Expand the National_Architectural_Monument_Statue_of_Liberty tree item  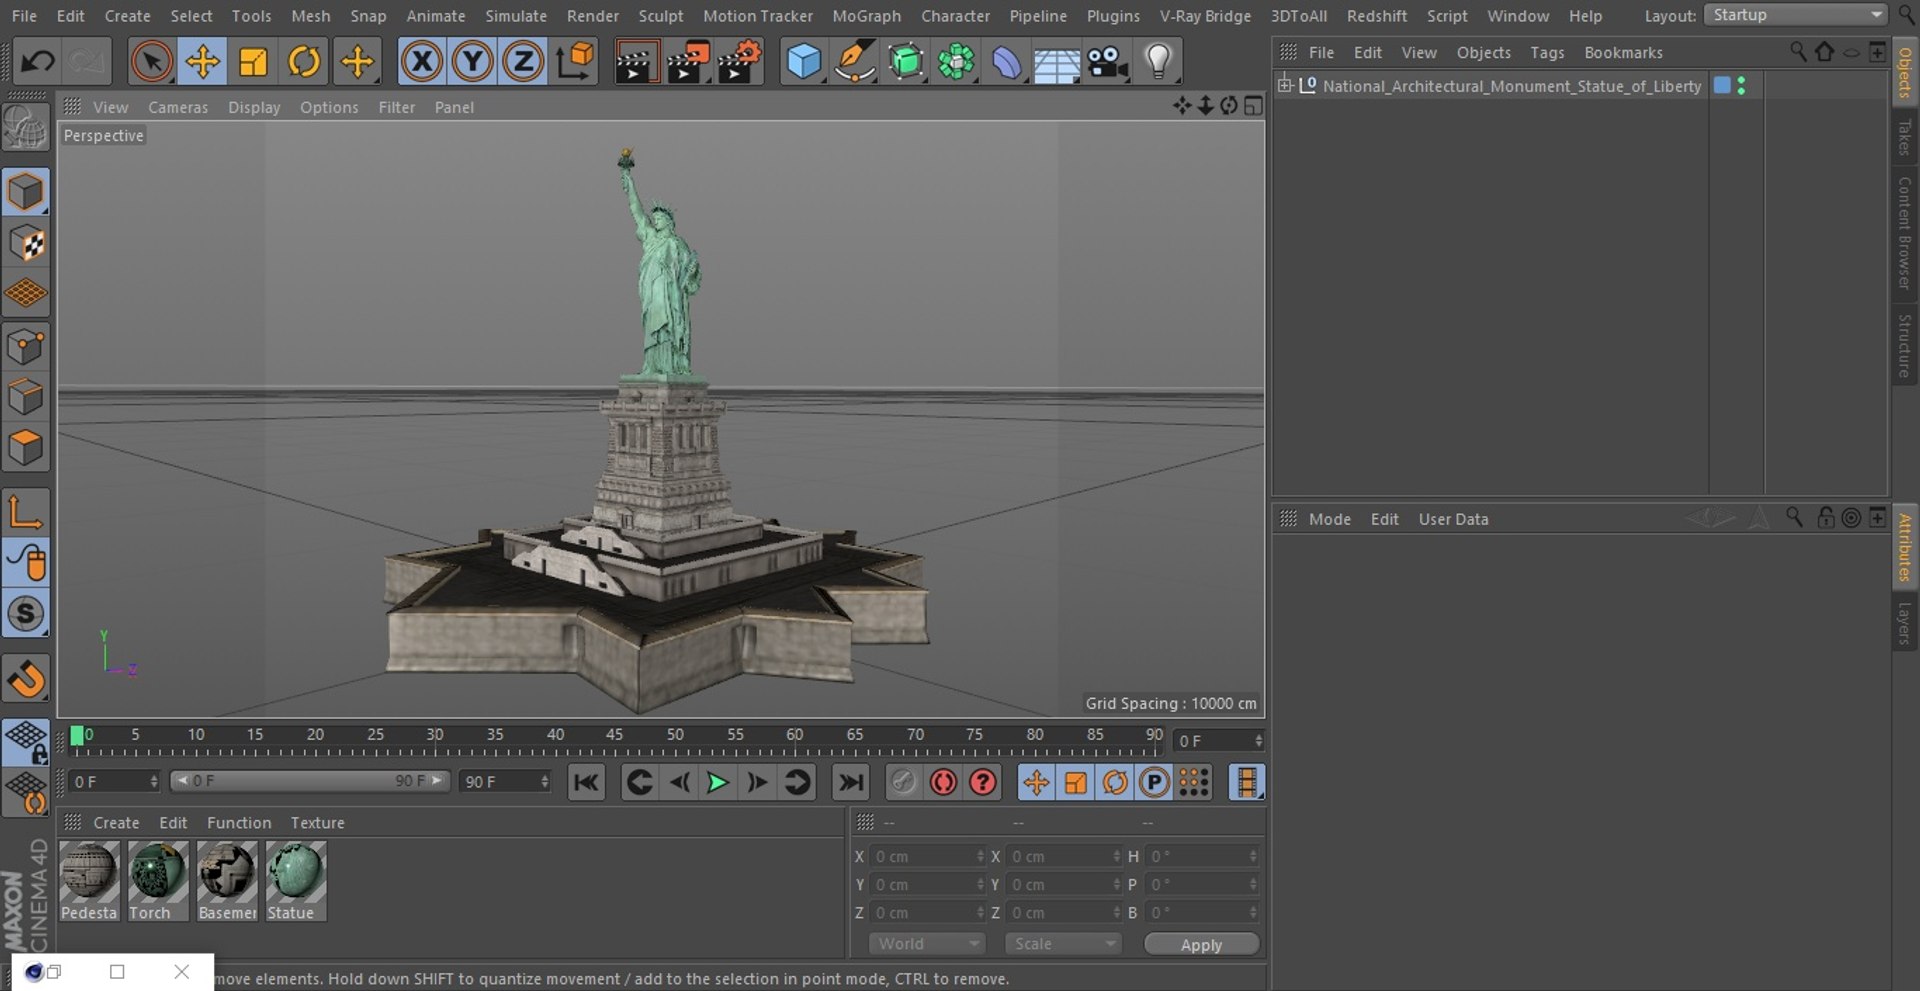tap(1285, 85)
